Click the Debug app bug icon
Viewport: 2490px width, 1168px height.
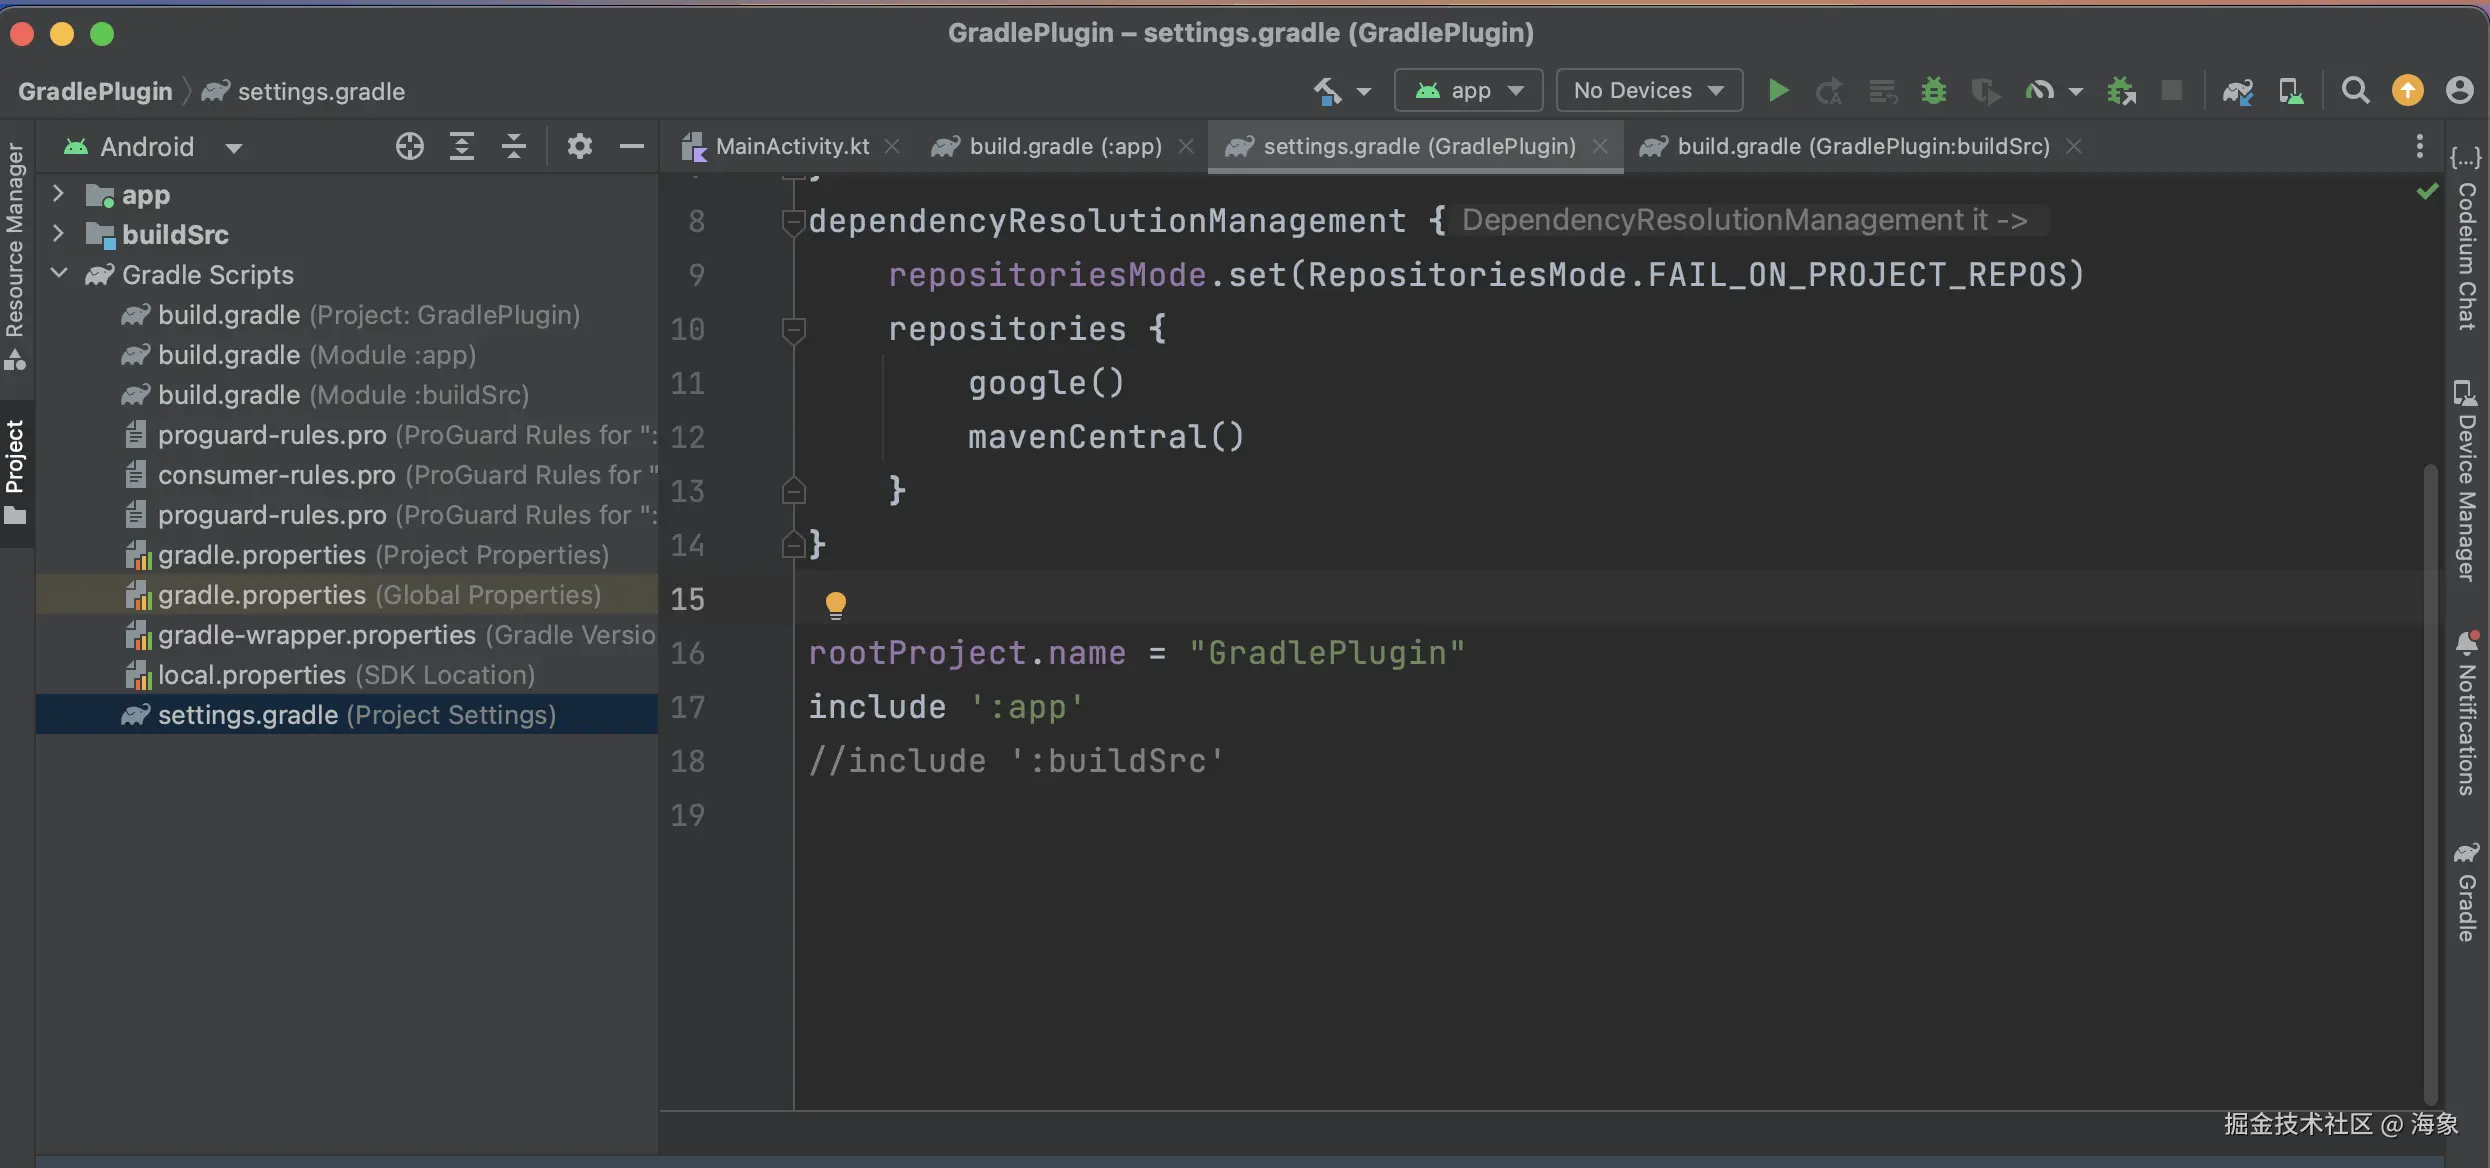coord(1933,91)
